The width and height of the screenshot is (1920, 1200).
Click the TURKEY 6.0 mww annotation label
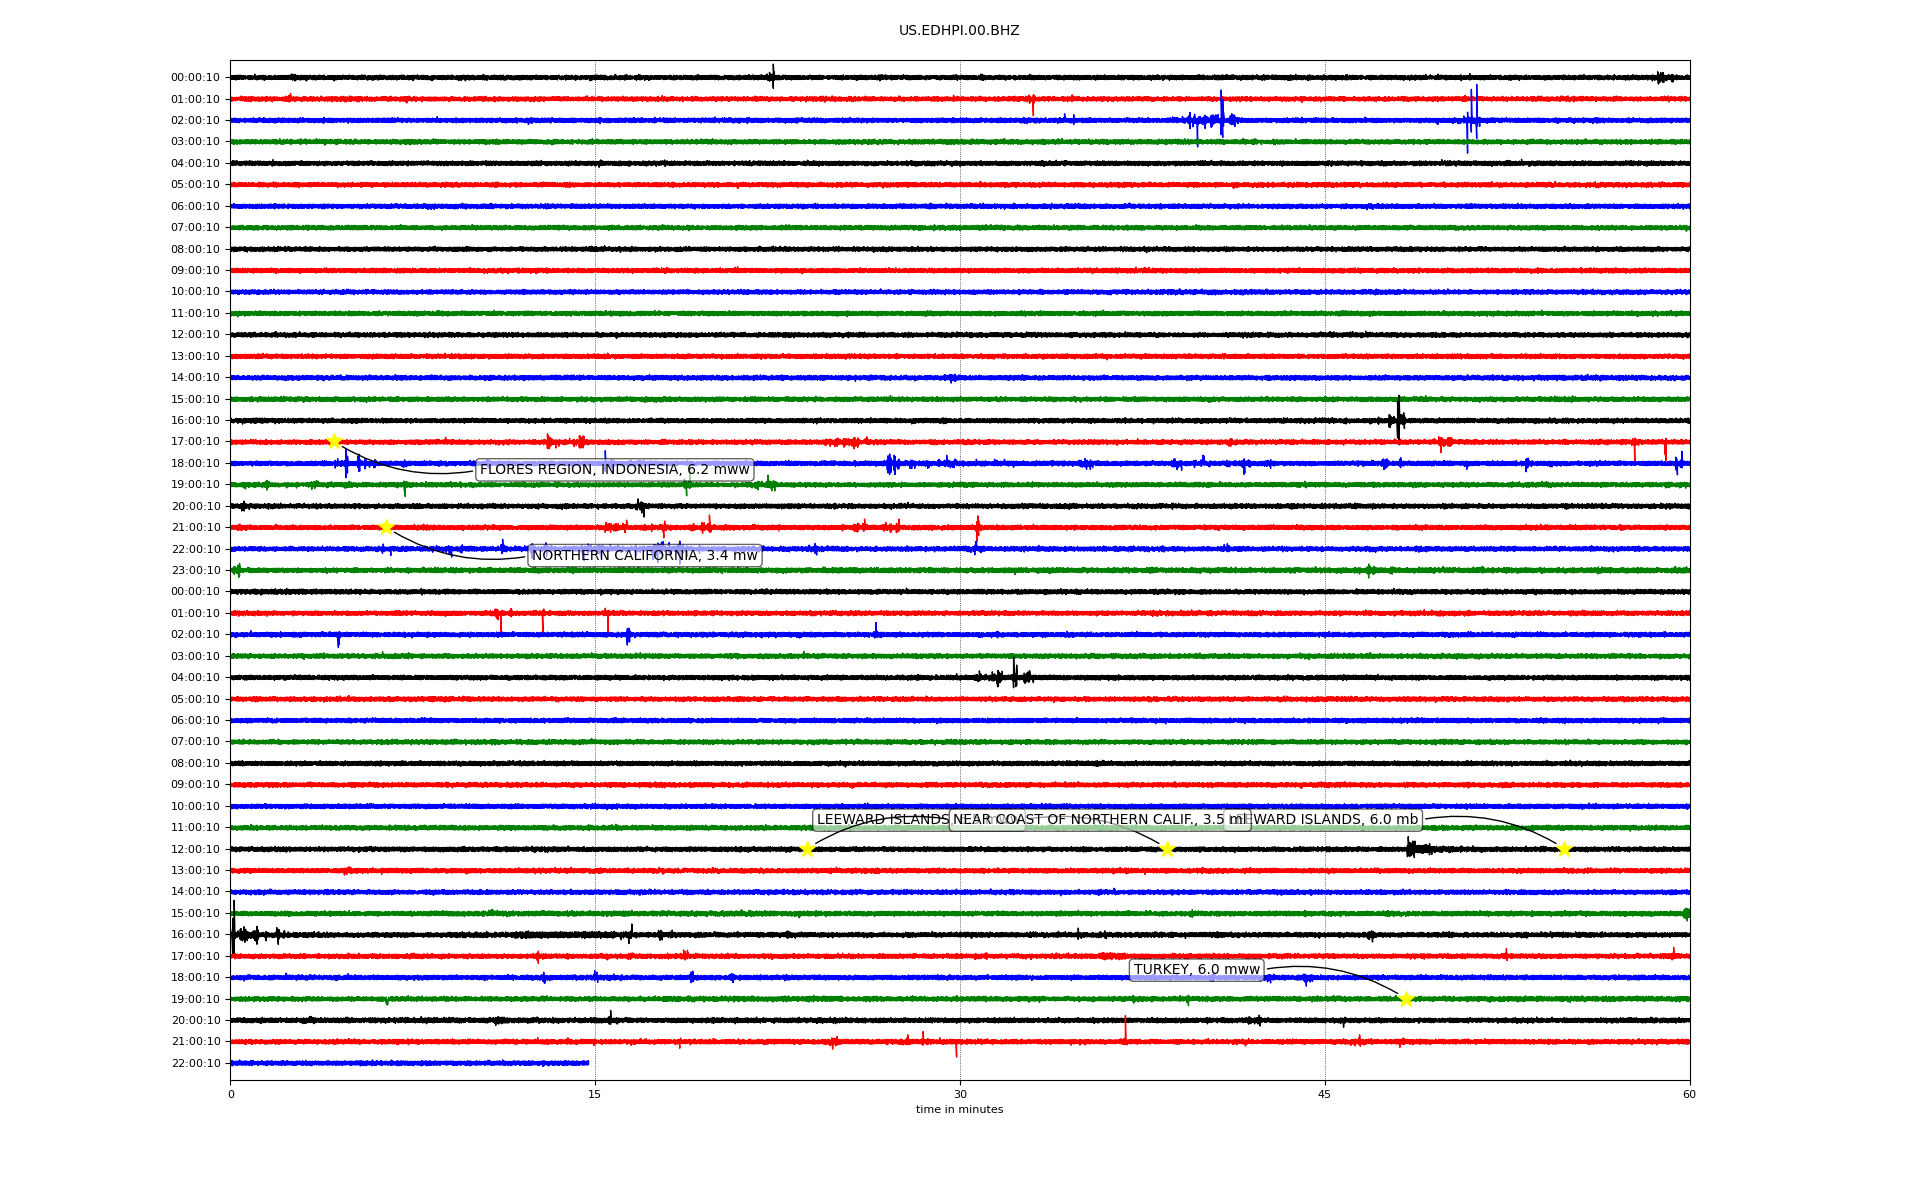(1196, 970)
